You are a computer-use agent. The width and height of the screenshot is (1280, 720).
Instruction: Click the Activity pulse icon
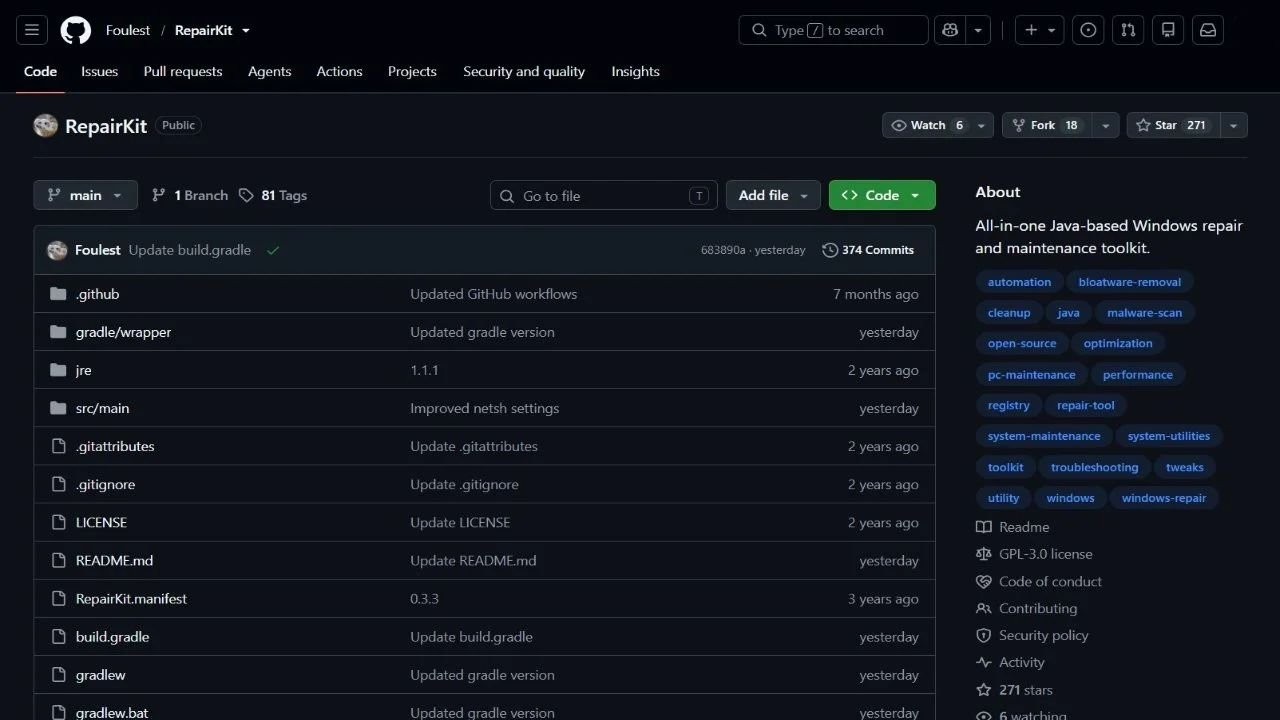(984, 662)
